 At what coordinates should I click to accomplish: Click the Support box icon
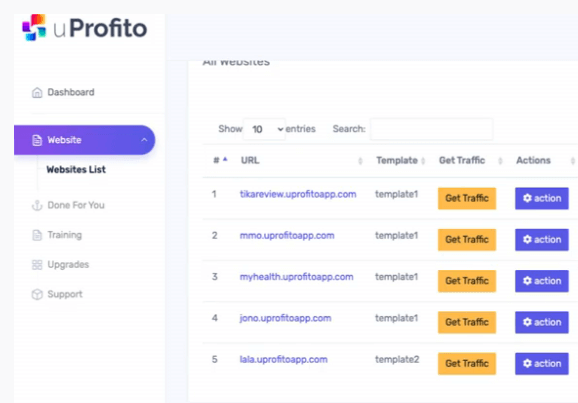37,294
